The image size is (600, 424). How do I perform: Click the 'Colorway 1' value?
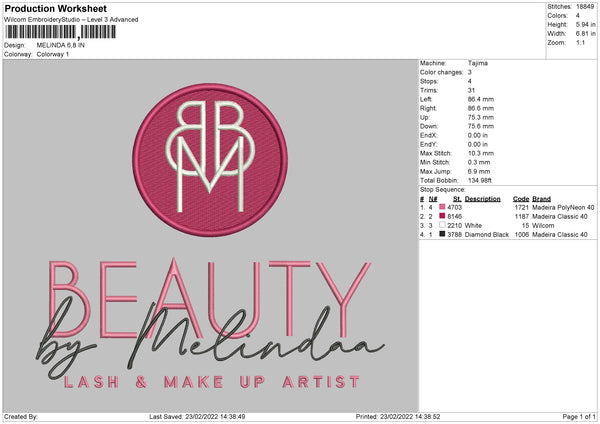coord(53,54)
